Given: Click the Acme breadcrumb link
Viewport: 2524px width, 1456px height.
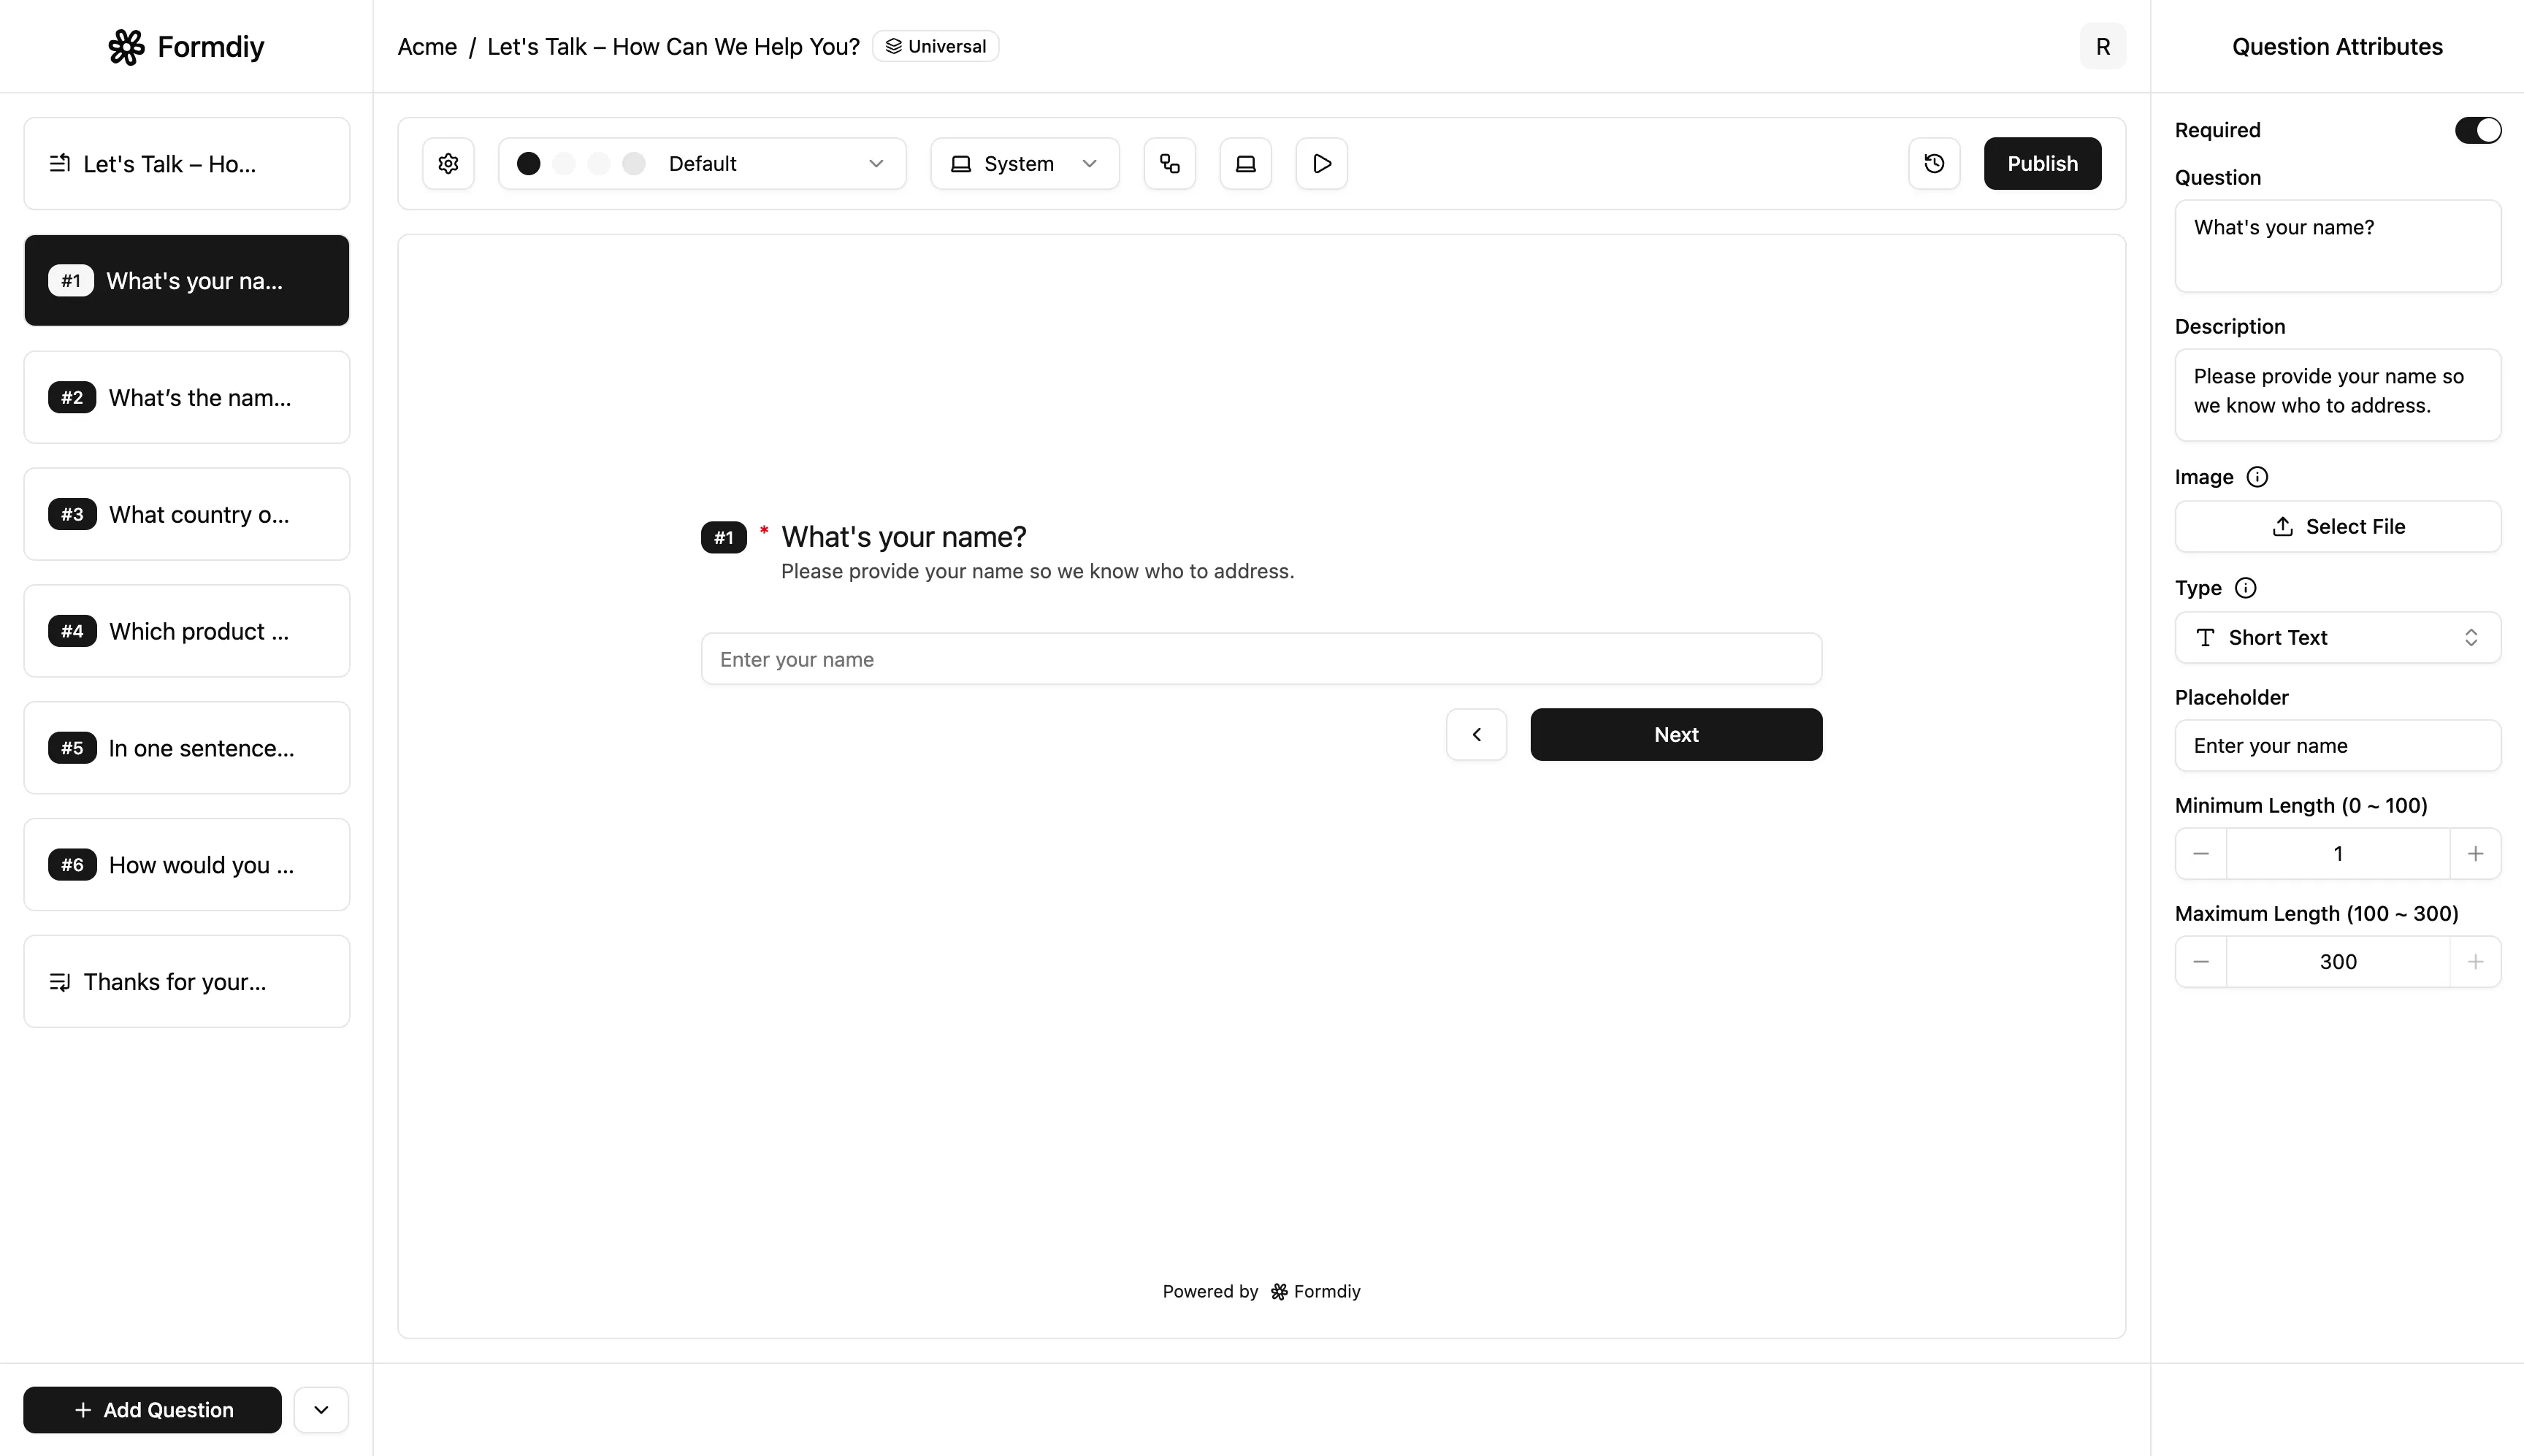Looking at the screenshot, I should click(x=427, y=47).
